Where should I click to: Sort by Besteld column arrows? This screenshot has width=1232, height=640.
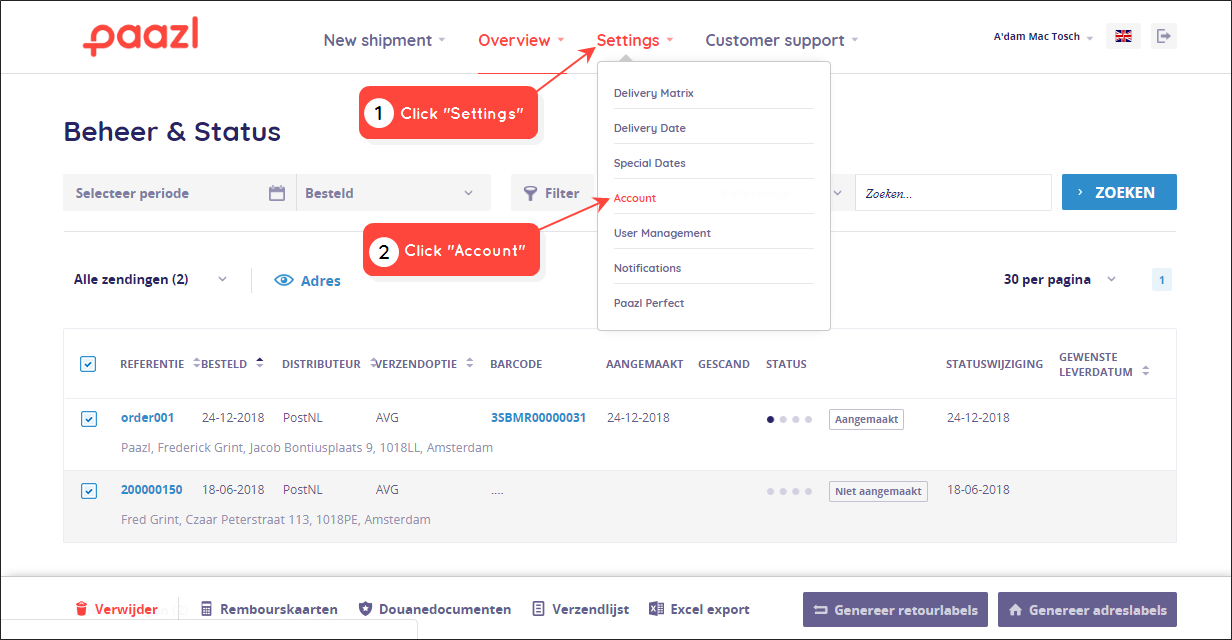[260, 364]
